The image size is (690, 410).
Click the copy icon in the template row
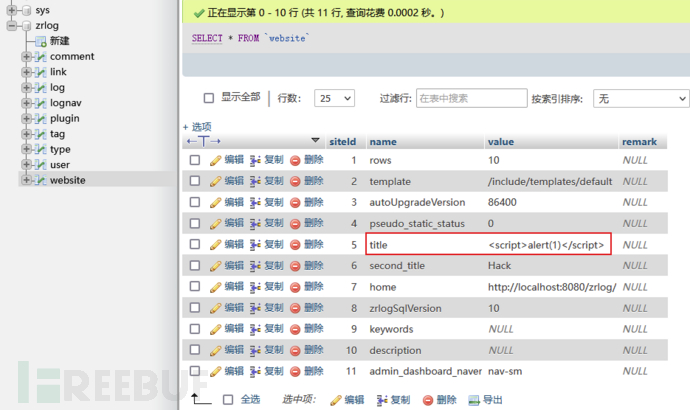coord(255,182)
